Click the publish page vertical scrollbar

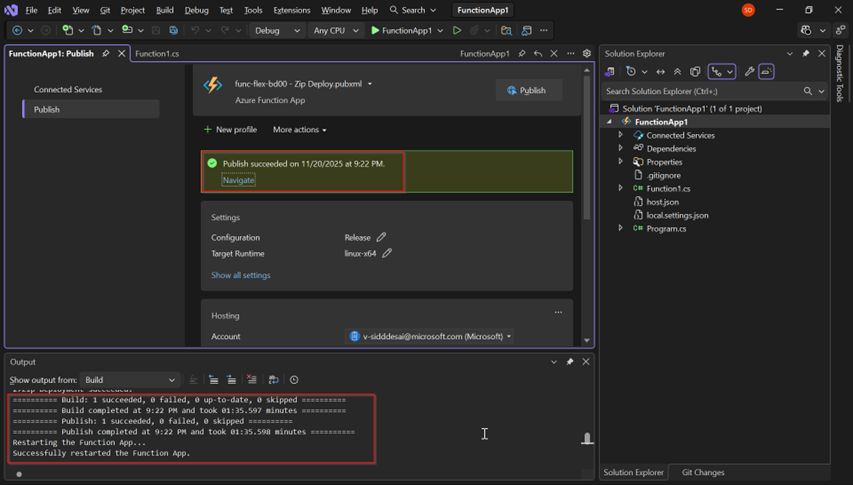click(x=587, y=150)
